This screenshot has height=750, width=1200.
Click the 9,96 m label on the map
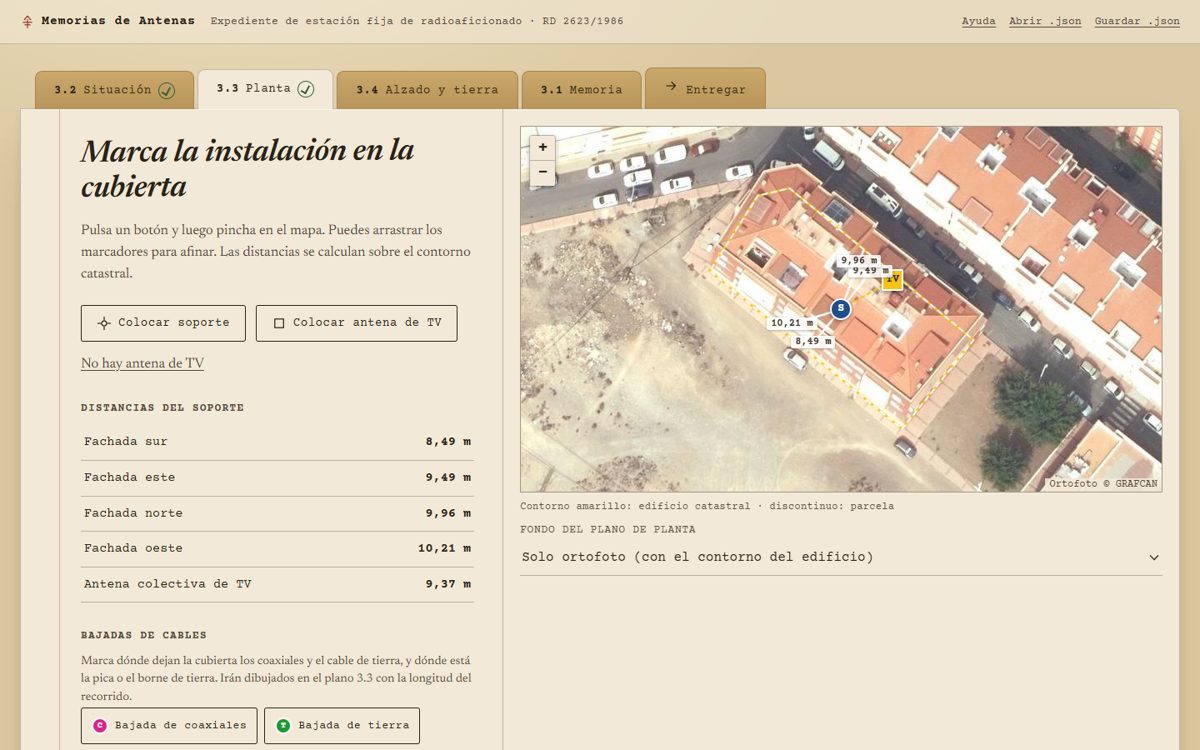pyautogui.click(x=859, y=260)
